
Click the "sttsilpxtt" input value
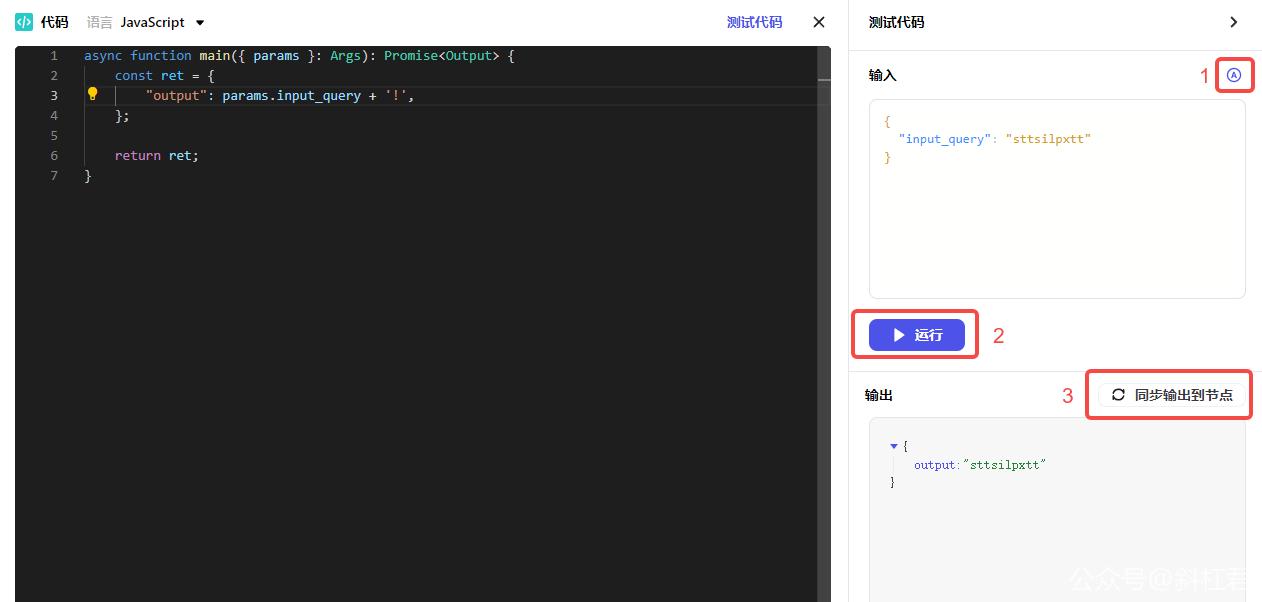coord(1048,139)
